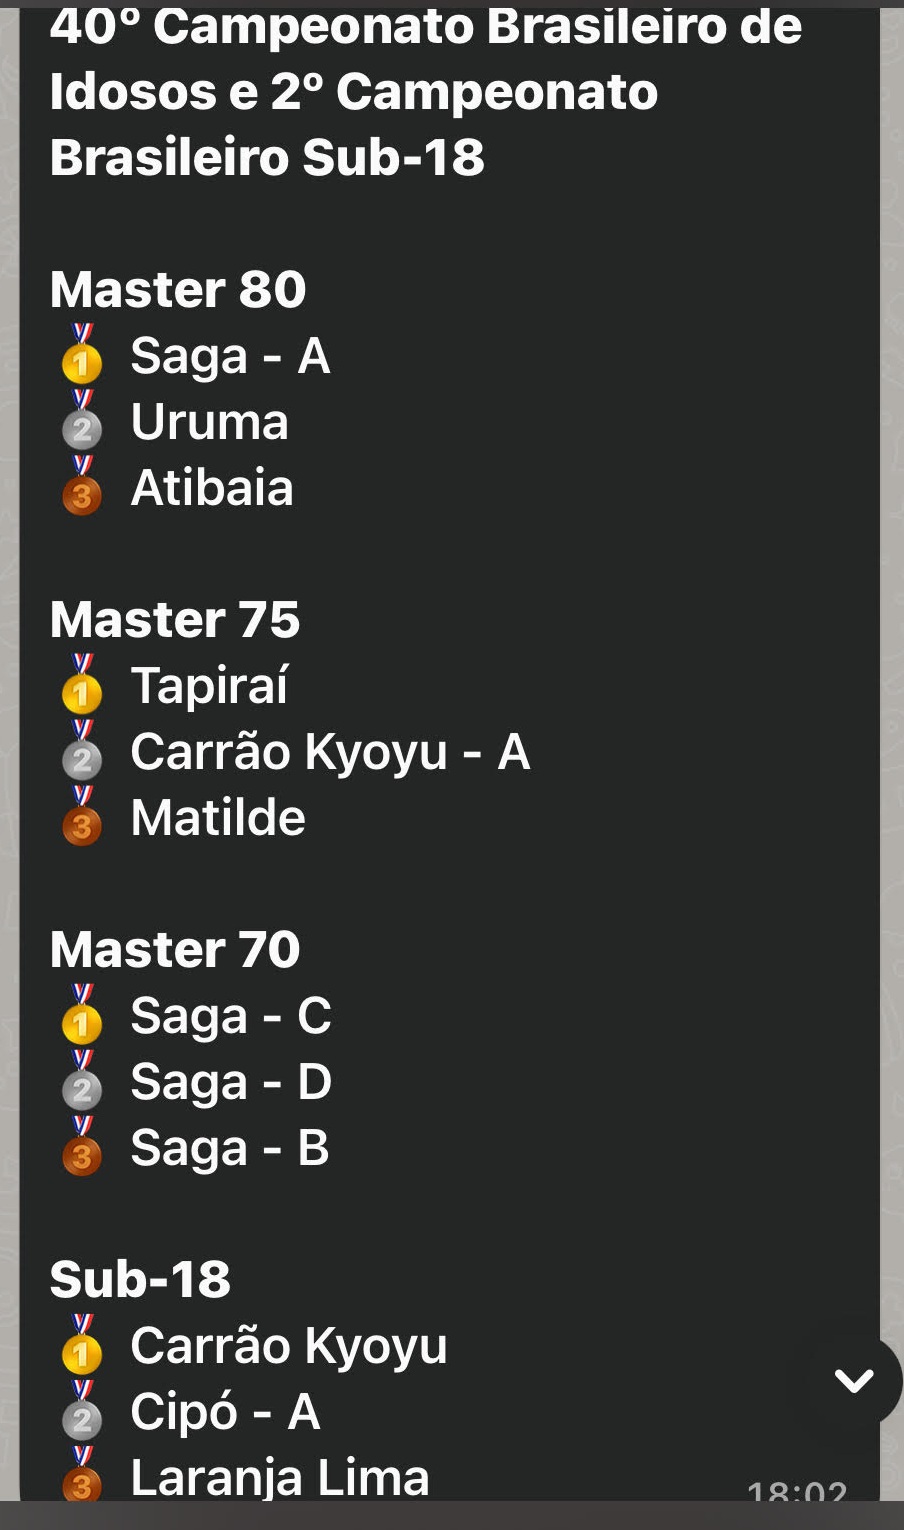This screenshot has height=1530, width=904.
Task: Click the message timestamp 18:02
Action: 796,1492
